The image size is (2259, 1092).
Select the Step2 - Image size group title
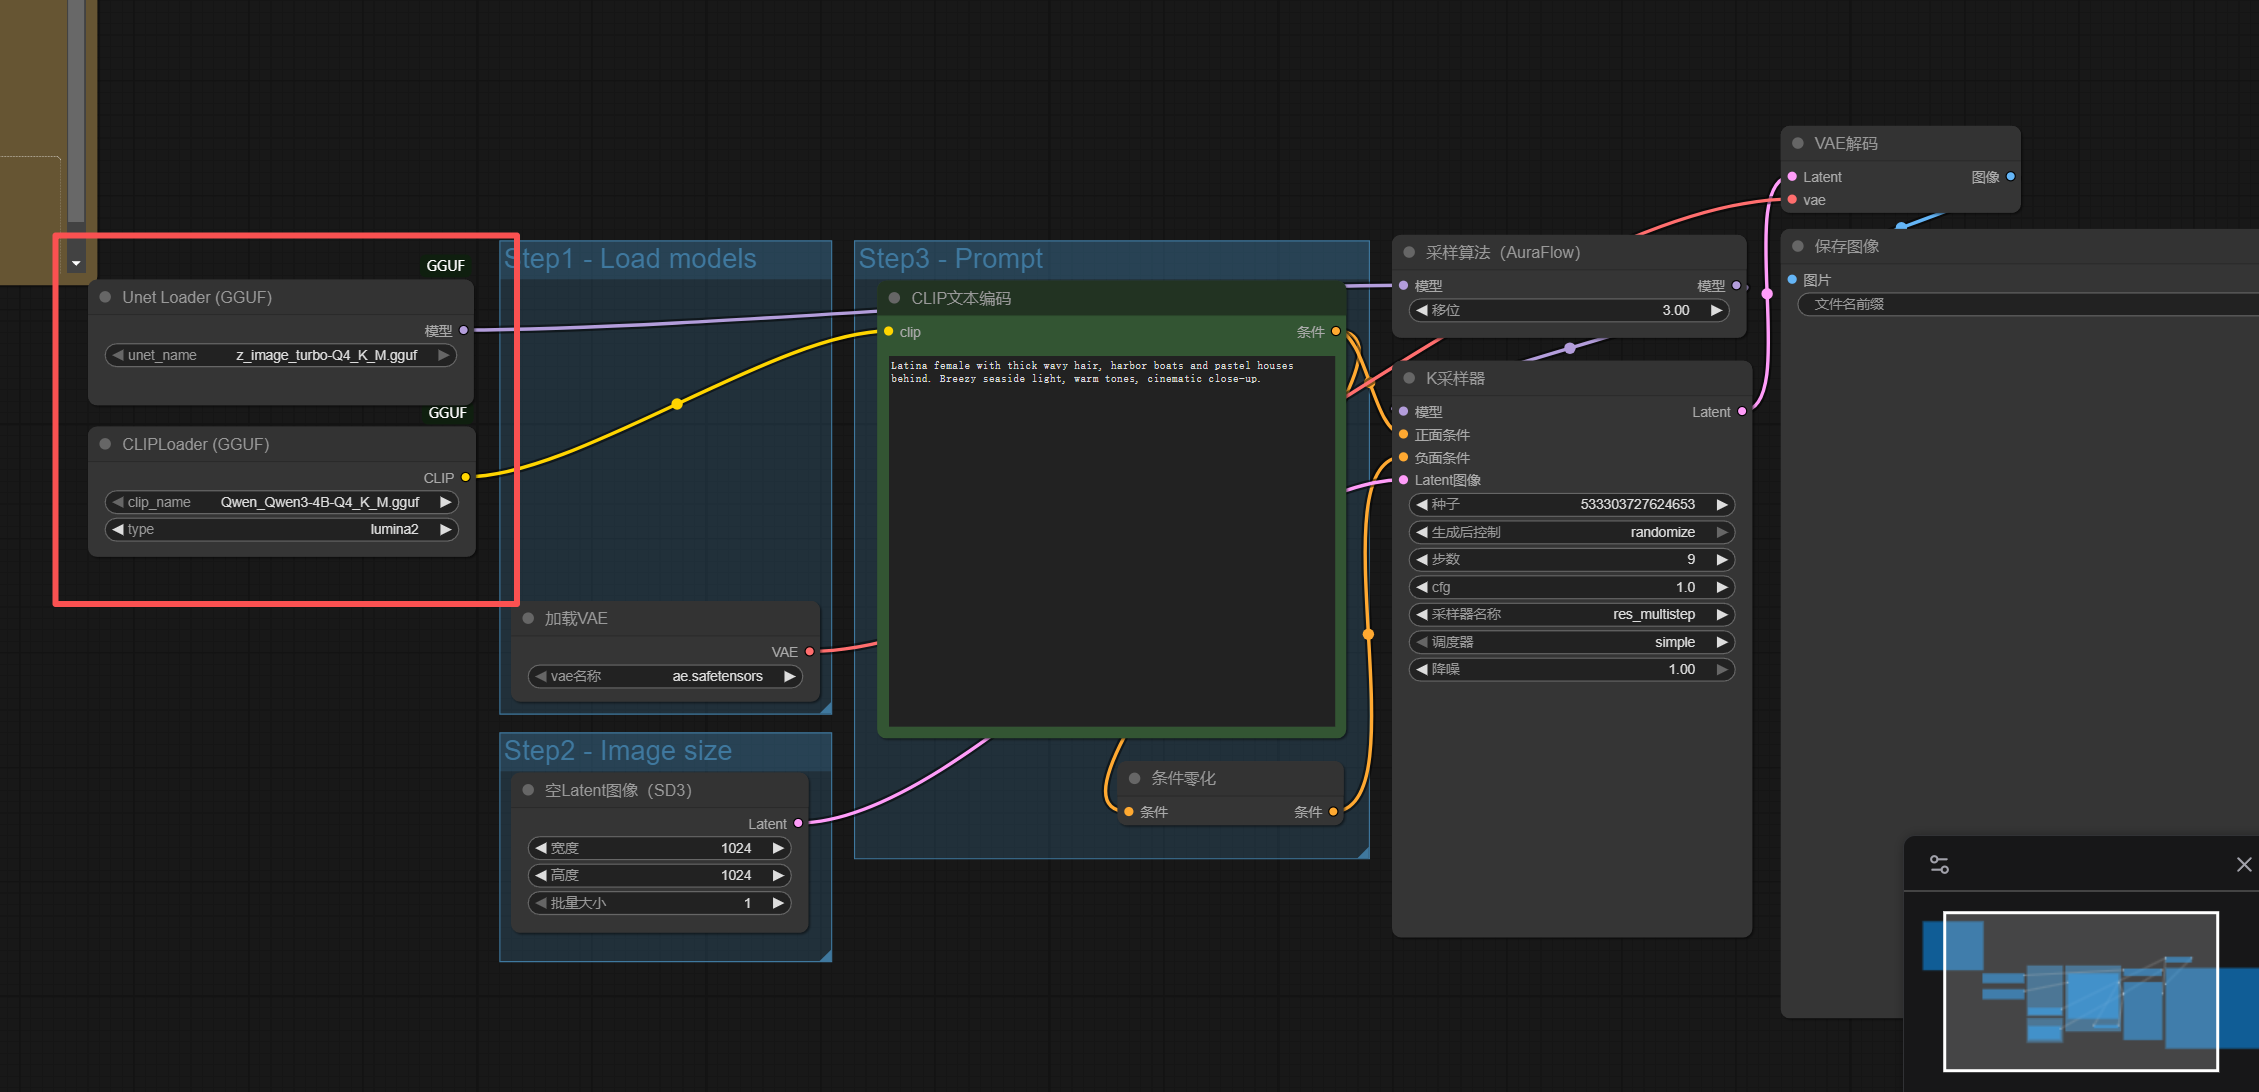[618, 751]
